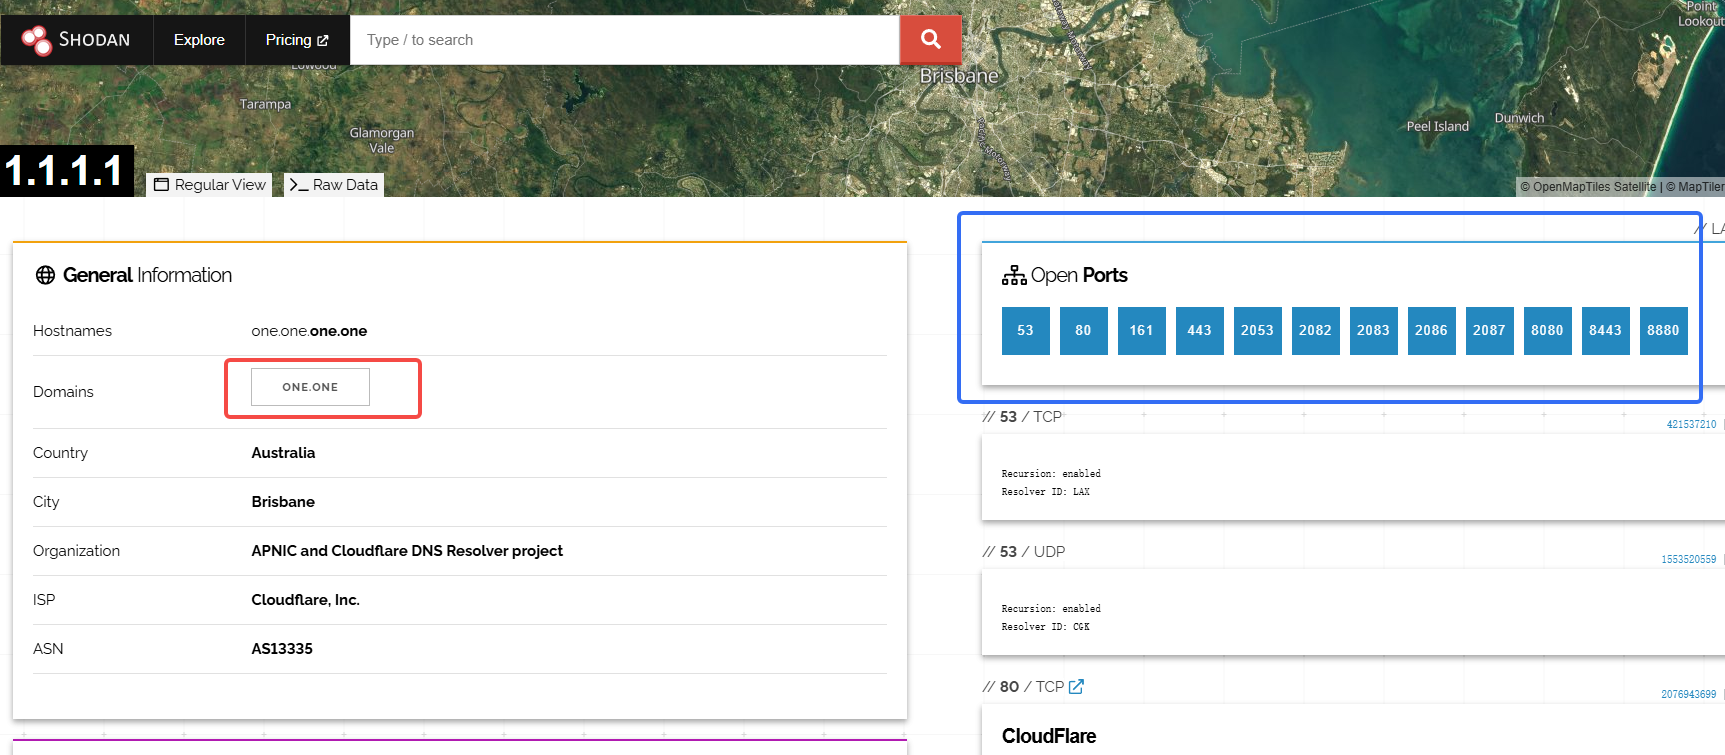Image resolution: width=1725 pixels, height=755 pixels.
Task: Select the ISP value Cloudflare, Inc.
Action: pyautogui.click(x=305, y=600)
